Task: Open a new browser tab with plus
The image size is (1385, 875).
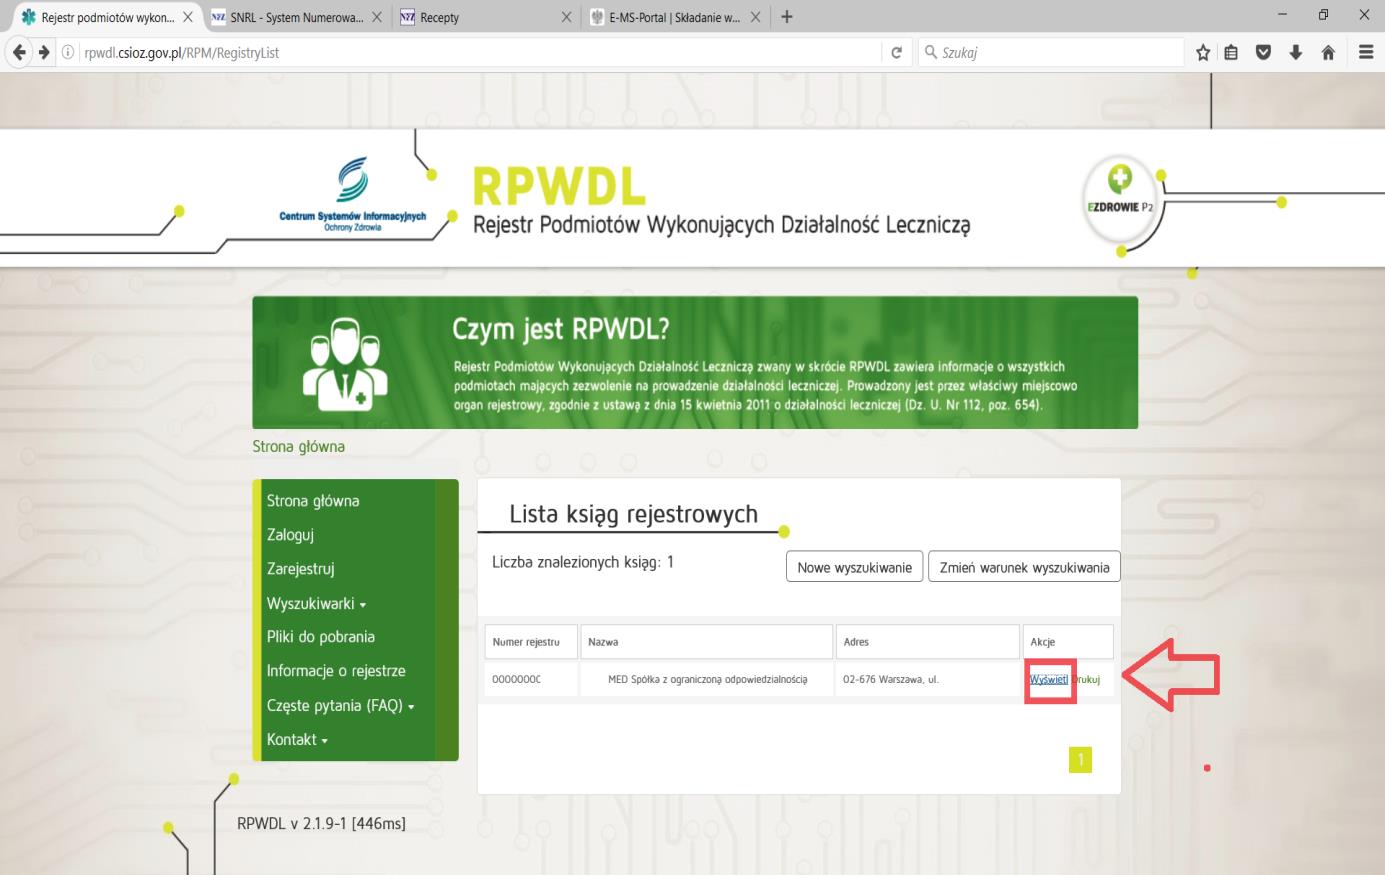Action: tap(787, 17)
